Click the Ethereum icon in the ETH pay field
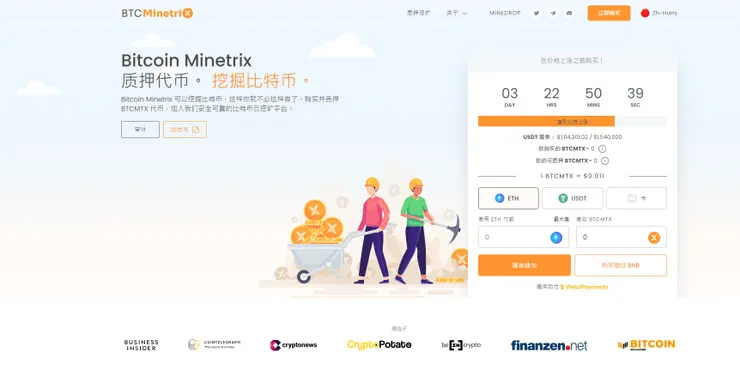This screenshot has height=375, width=740. coord(556,237)
